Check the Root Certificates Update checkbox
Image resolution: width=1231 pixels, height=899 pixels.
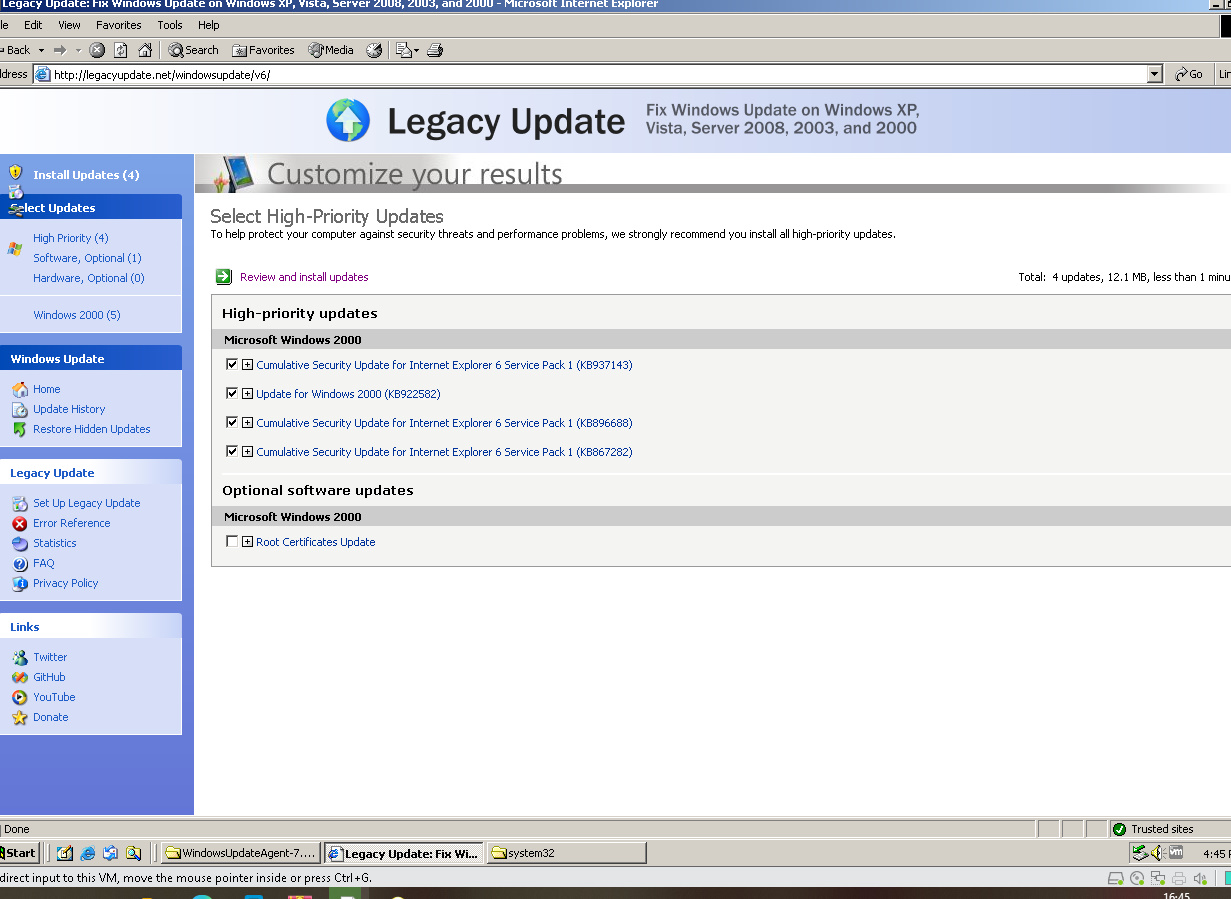pos(232,542)
